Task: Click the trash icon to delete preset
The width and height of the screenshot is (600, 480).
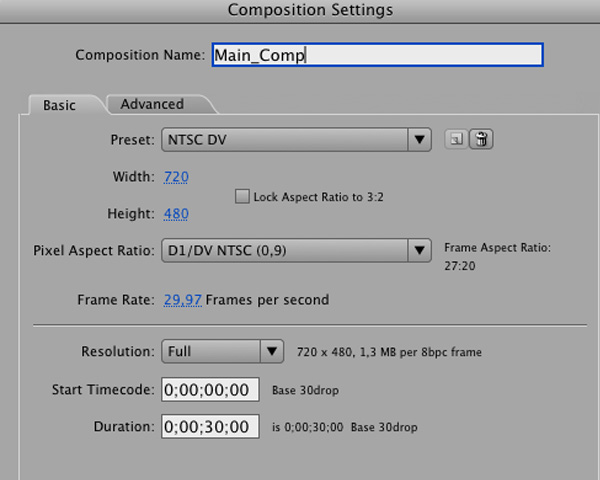Action: pos(481,140)
